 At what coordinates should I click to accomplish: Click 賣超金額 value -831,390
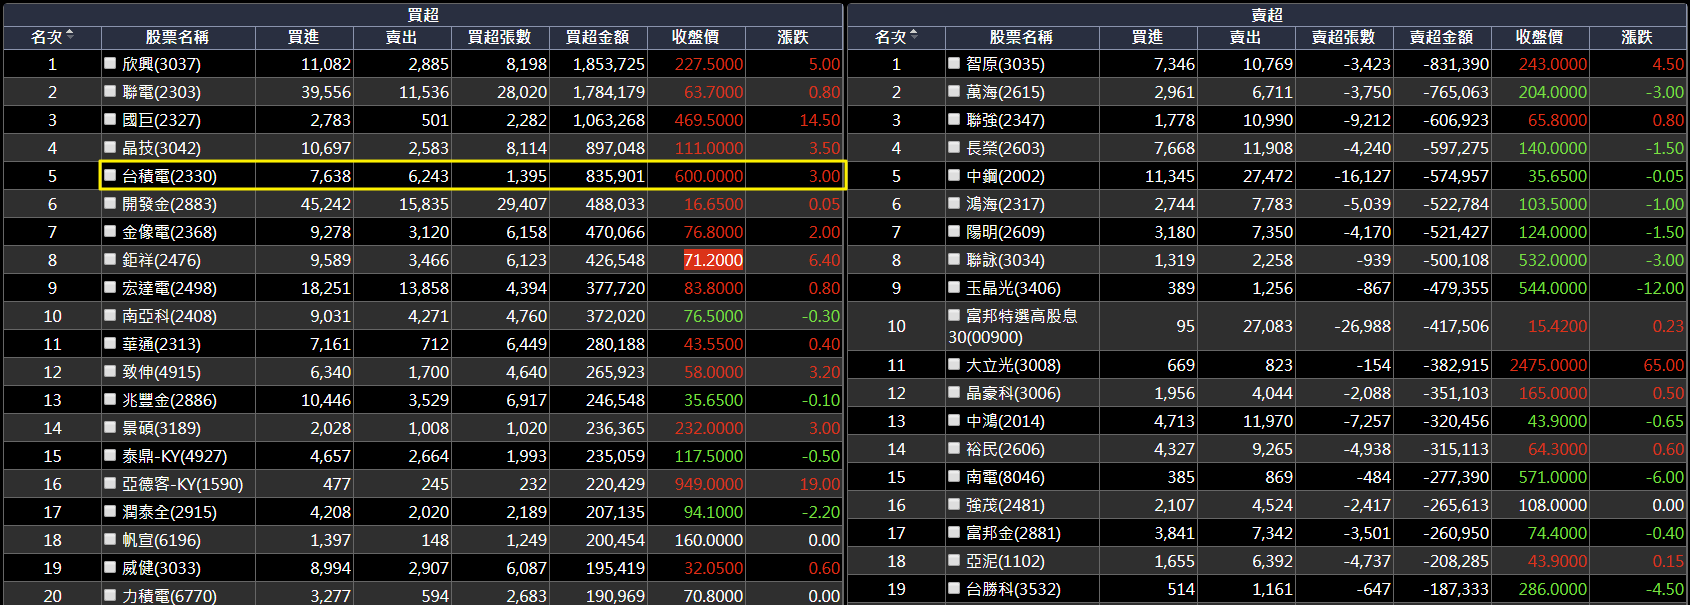point(1456,64)
